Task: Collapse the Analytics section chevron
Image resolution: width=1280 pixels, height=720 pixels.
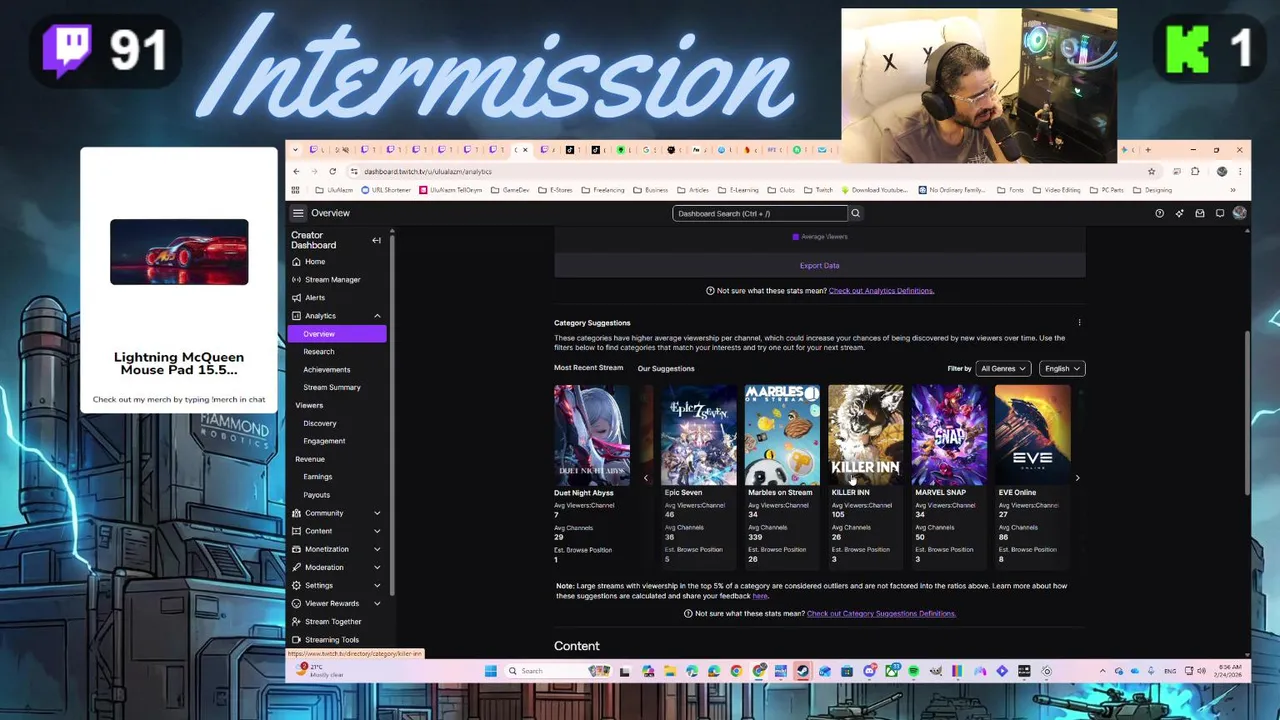Action: click(x=377, y=316)
